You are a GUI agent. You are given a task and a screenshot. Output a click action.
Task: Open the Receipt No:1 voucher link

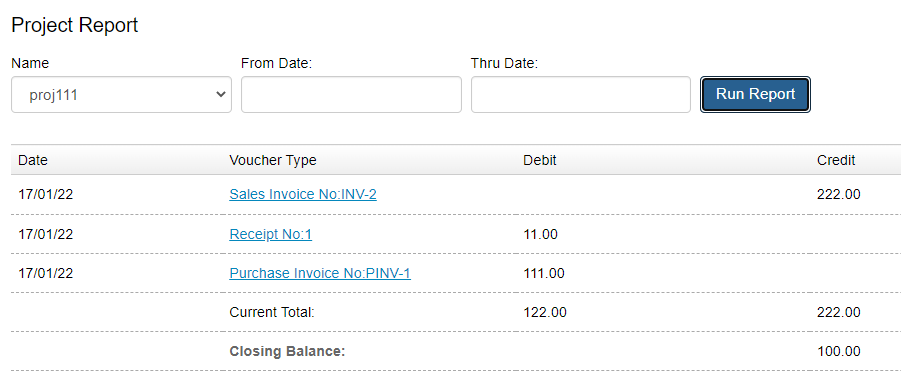coord(271,234)
